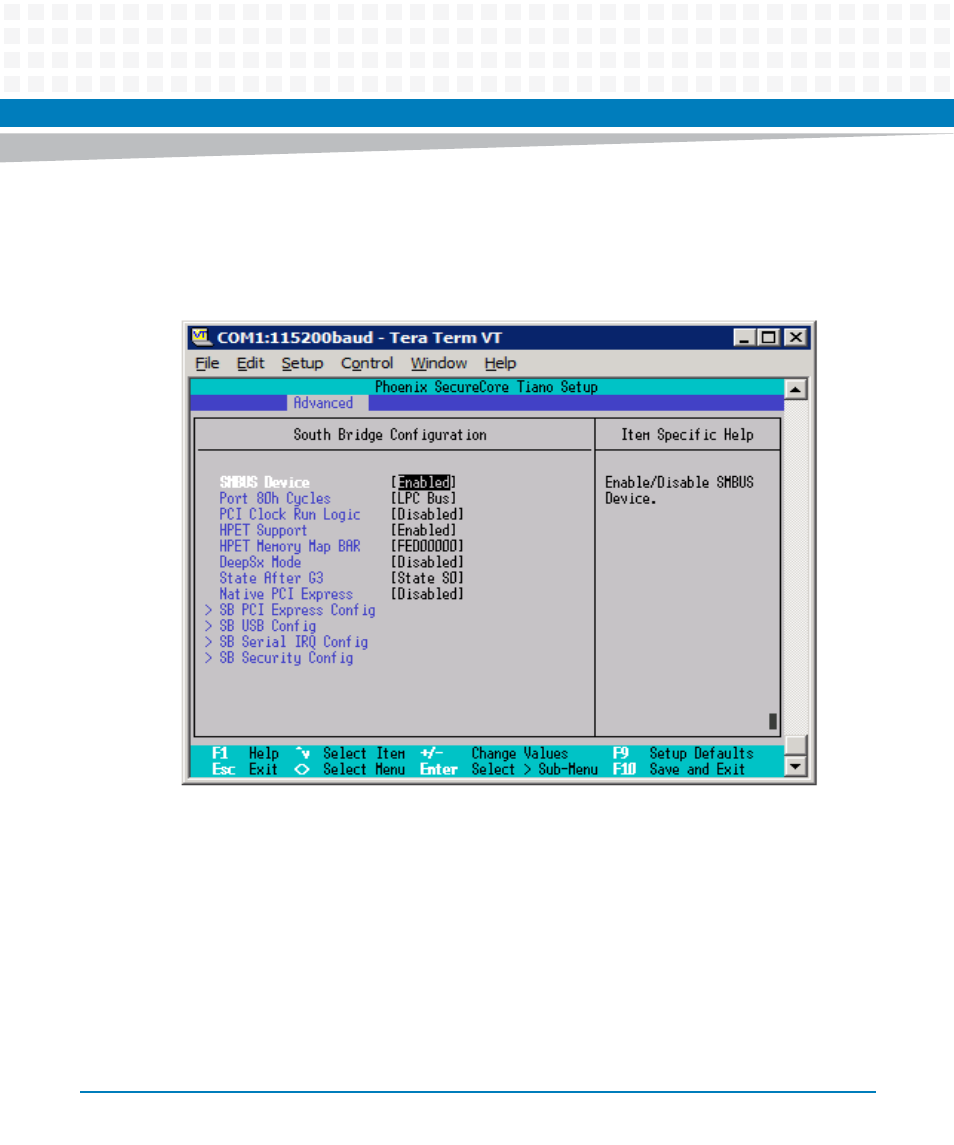Viewport: 954px width, 1145px height.
Task: Expand SB USB Config submenu
Action: (x=260, y=627)
